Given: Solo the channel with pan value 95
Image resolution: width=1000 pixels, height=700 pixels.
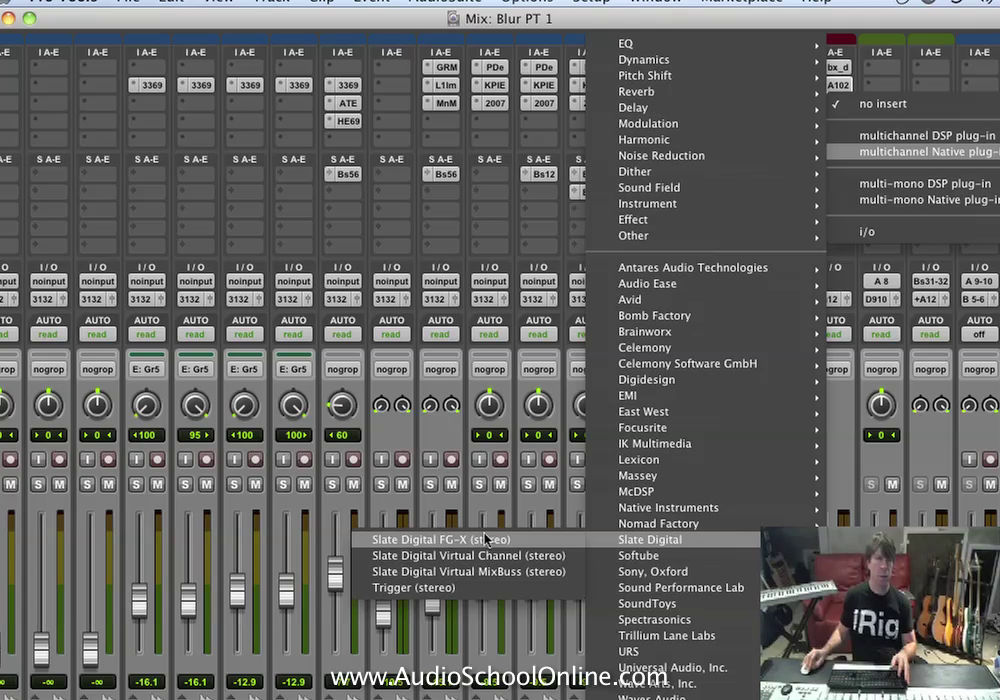Looking at the screenshot, I should (x=186, y=485).
